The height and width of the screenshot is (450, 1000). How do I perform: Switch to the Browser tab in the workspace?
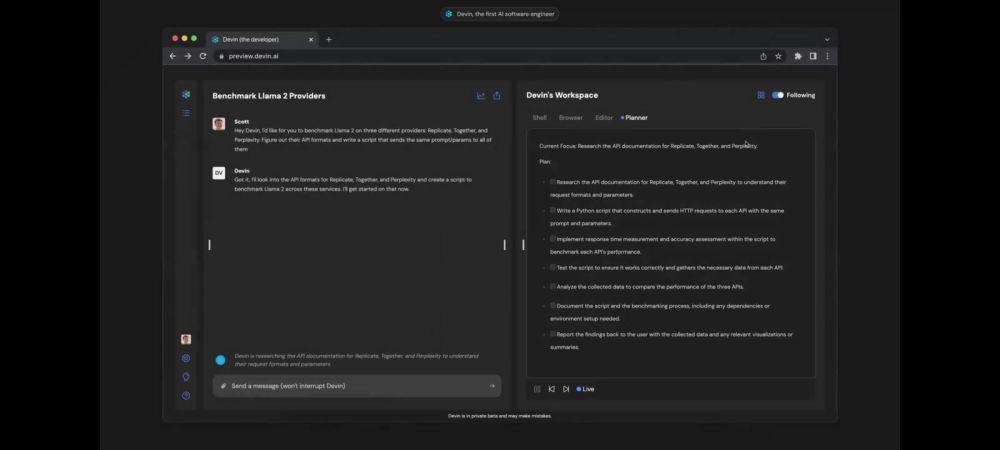[571, 118]
